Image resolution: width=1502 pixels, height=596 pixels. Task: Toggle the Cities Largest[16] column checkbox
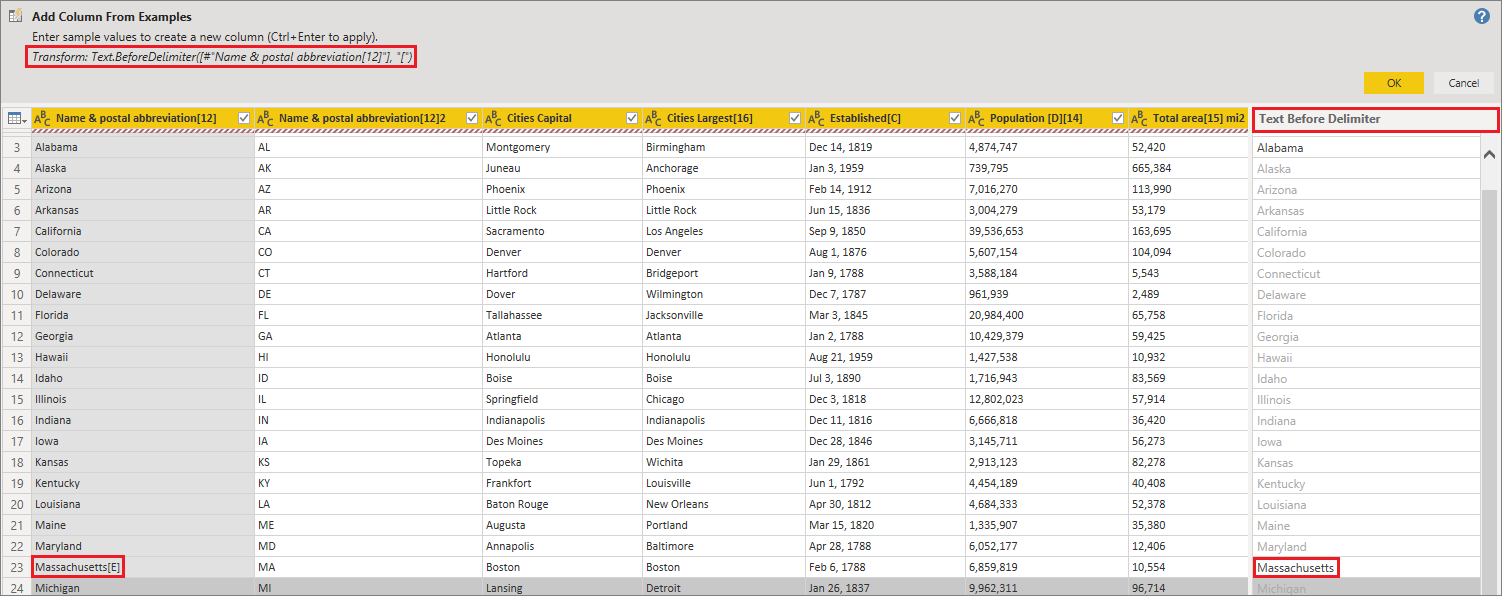point(794,118)
